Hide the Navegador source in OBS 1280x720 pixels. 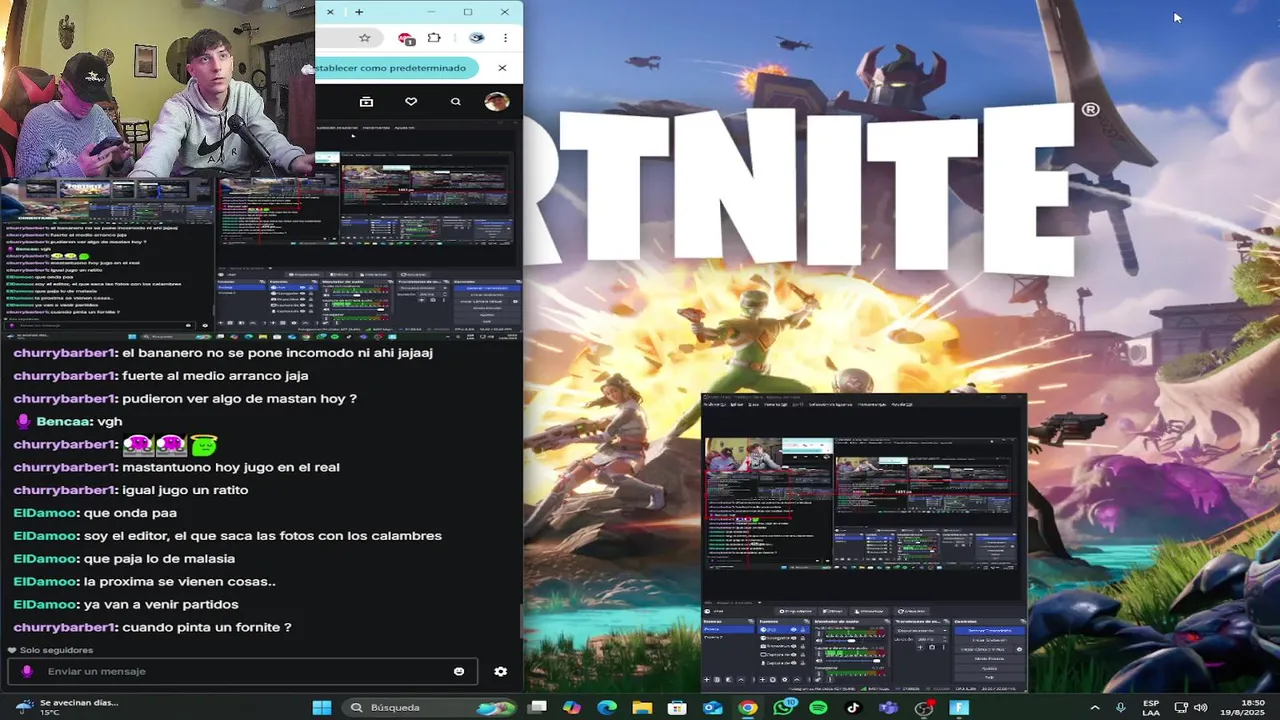click(x=793, y=638)
